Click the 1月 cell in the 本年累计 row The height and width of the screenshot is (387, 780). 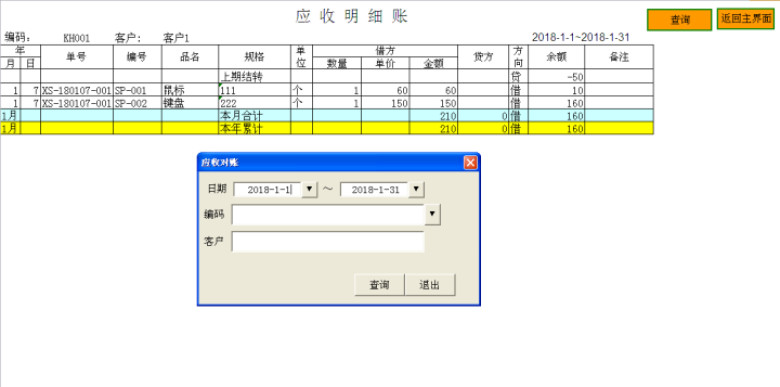[10, 128]
